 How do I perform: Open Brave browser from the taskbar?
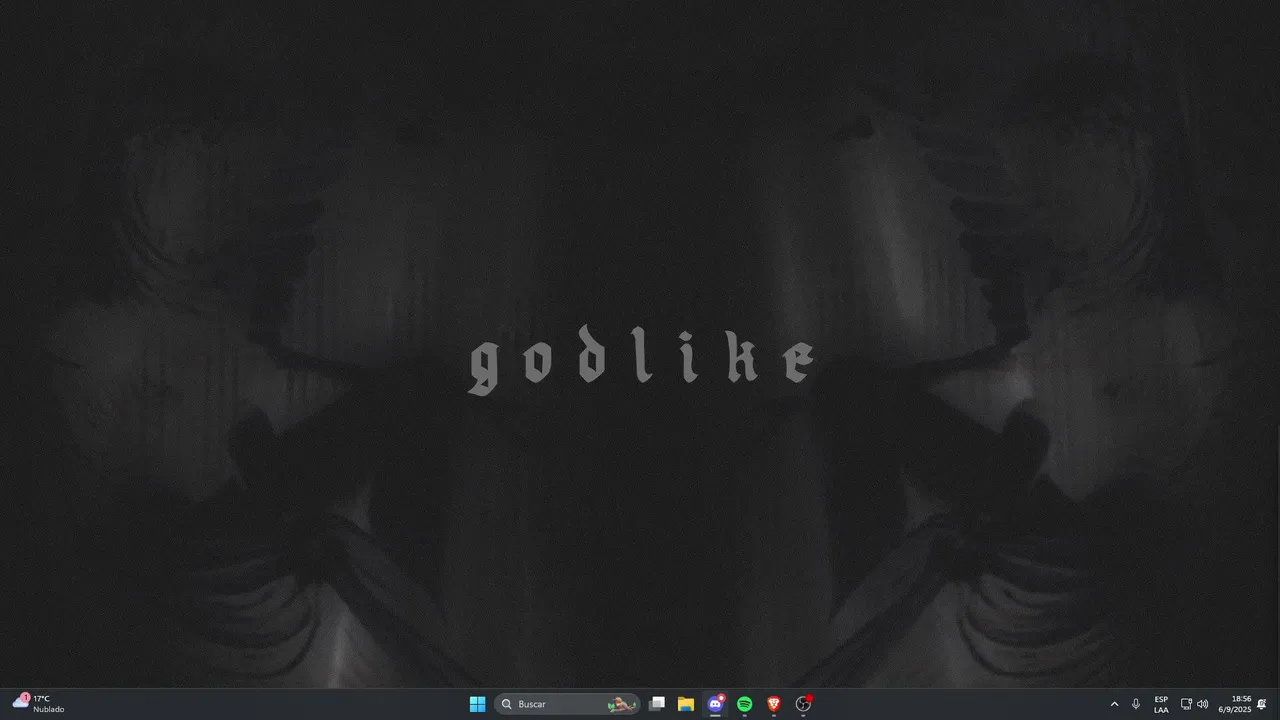(x=773, y=704)
